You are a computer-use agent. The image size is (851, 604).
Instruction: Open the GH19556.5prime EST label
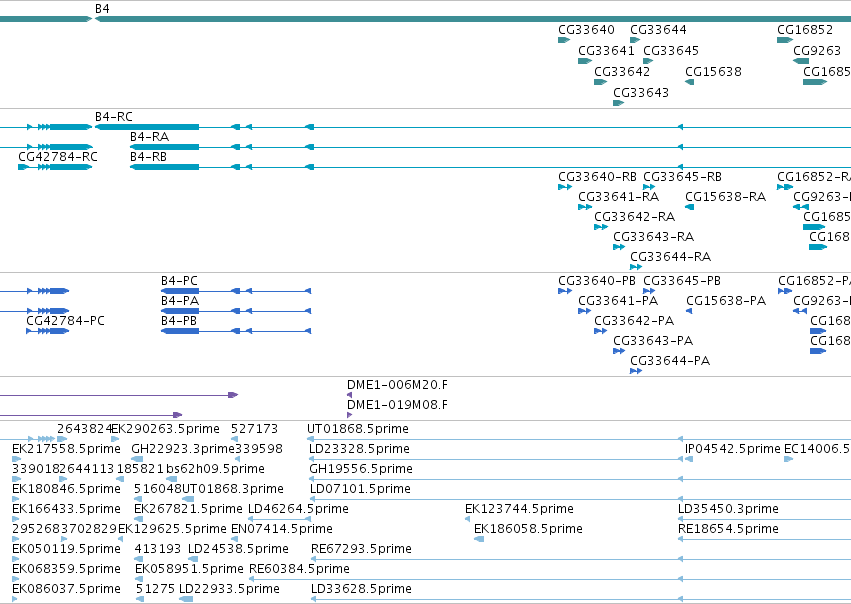[x=361, y=469]
